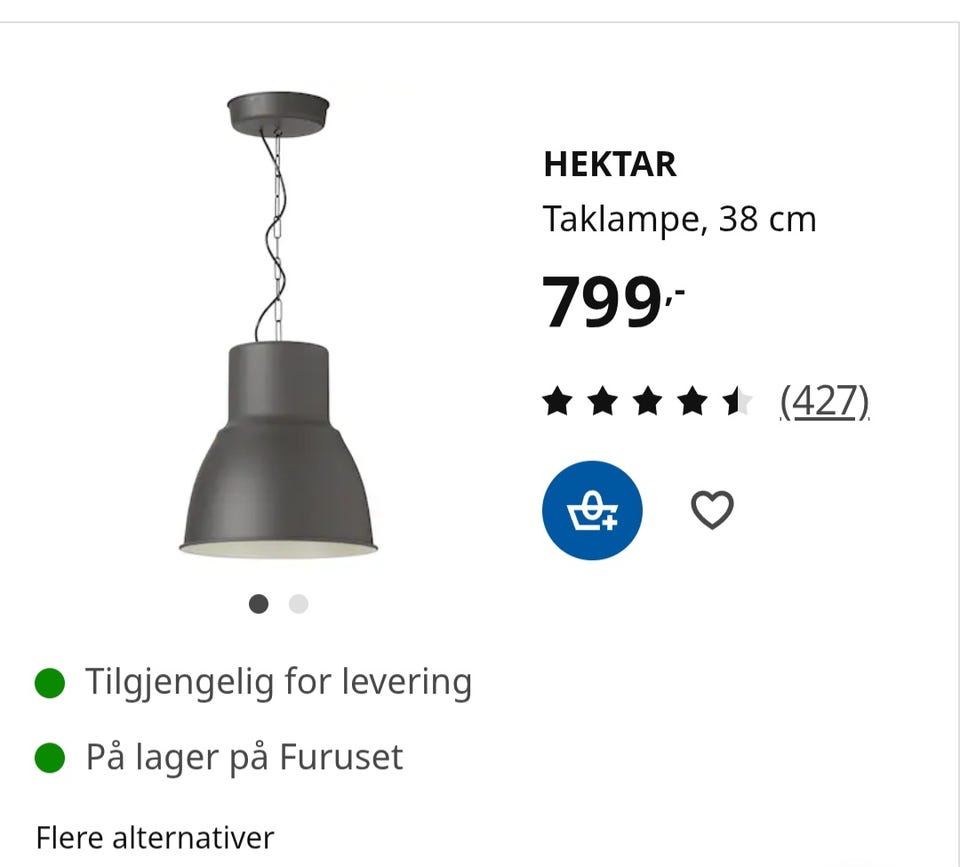
Task: Open På lager på Furuset stock info
Action: (x=244, y=758)
